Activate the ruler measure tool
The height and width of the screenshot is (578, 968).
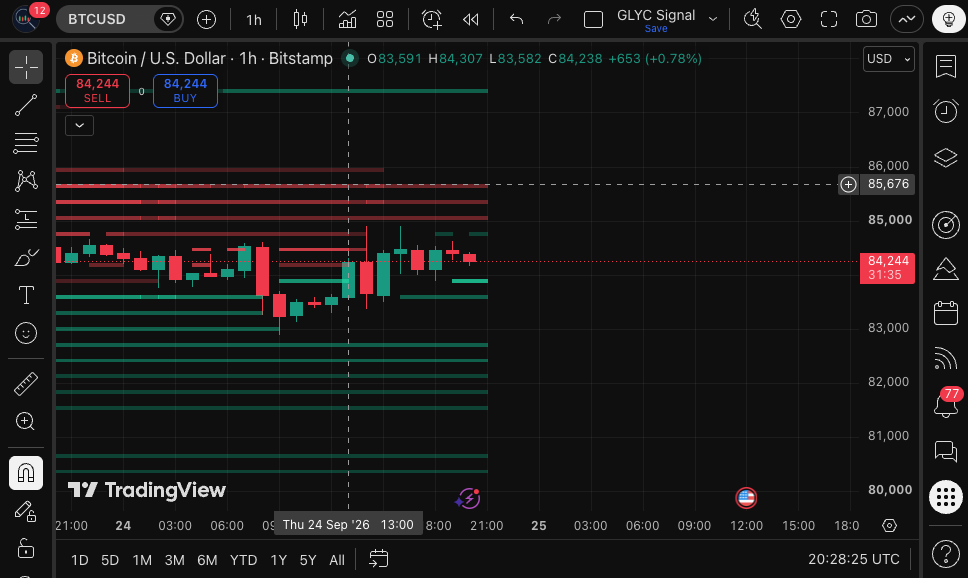26,383
